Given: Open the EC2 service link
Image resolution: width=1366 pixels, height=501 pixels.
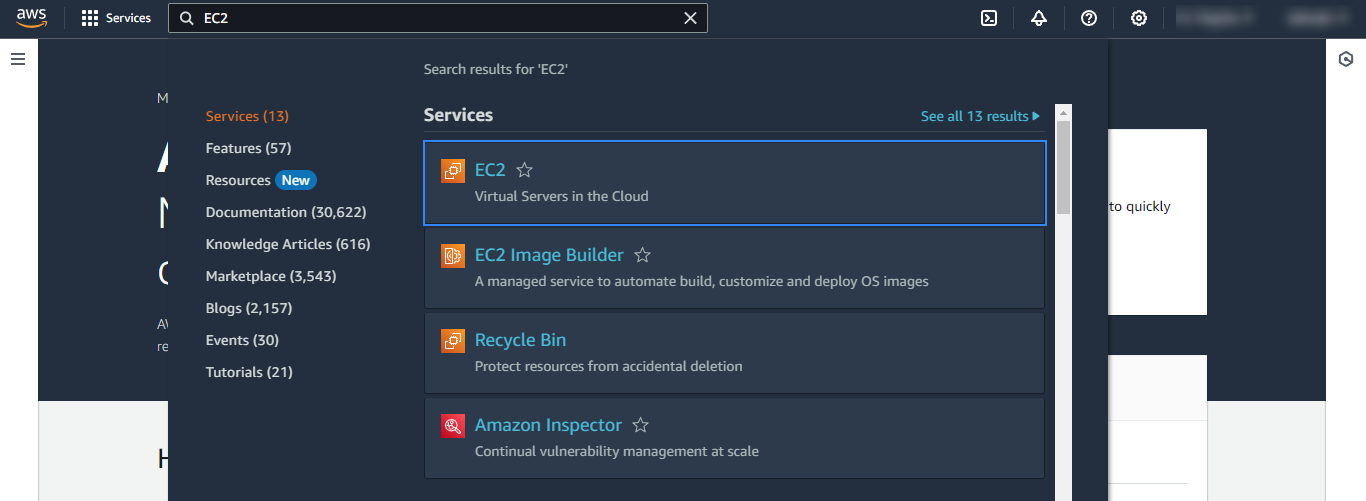Looking at the screenshot, I should tap(490, 170).
